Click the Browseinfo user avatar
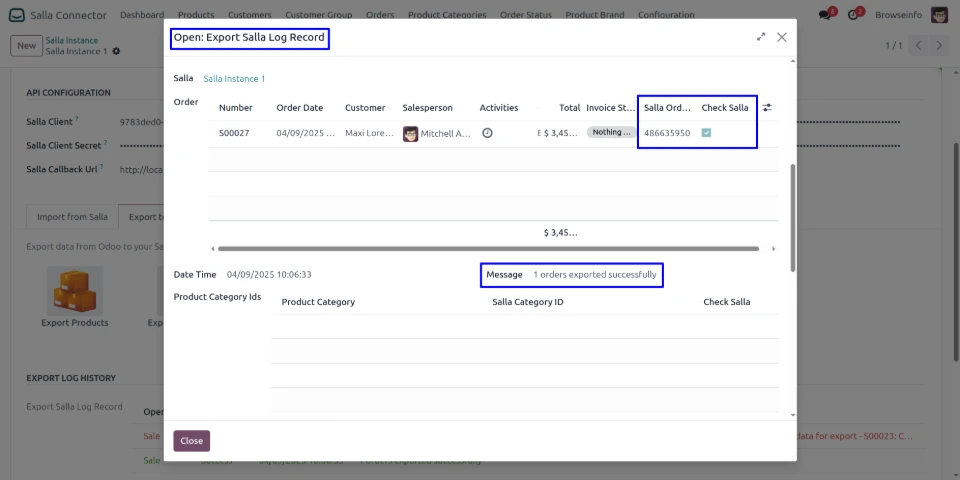The image size is (960, 480). 939,15
